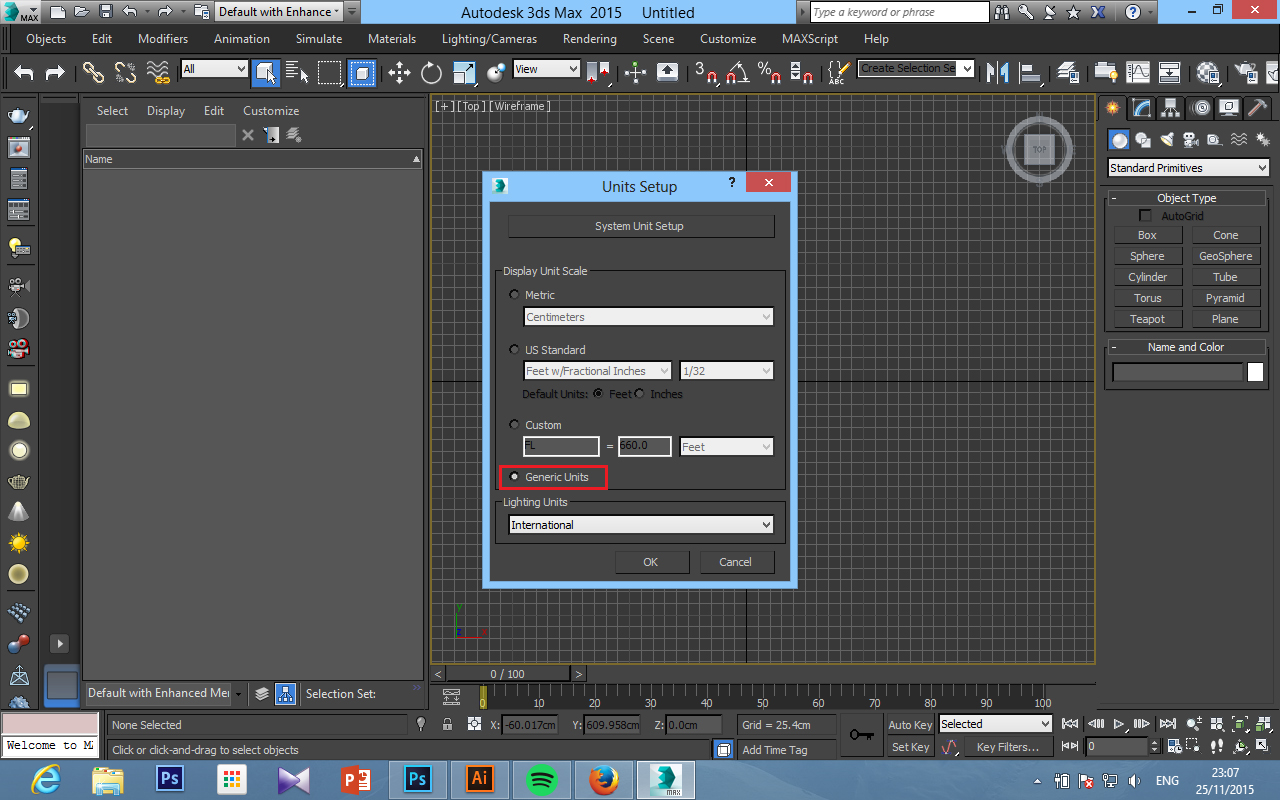Open the object color swatch
1280x800 pixels.
[x=1256, y=371]
